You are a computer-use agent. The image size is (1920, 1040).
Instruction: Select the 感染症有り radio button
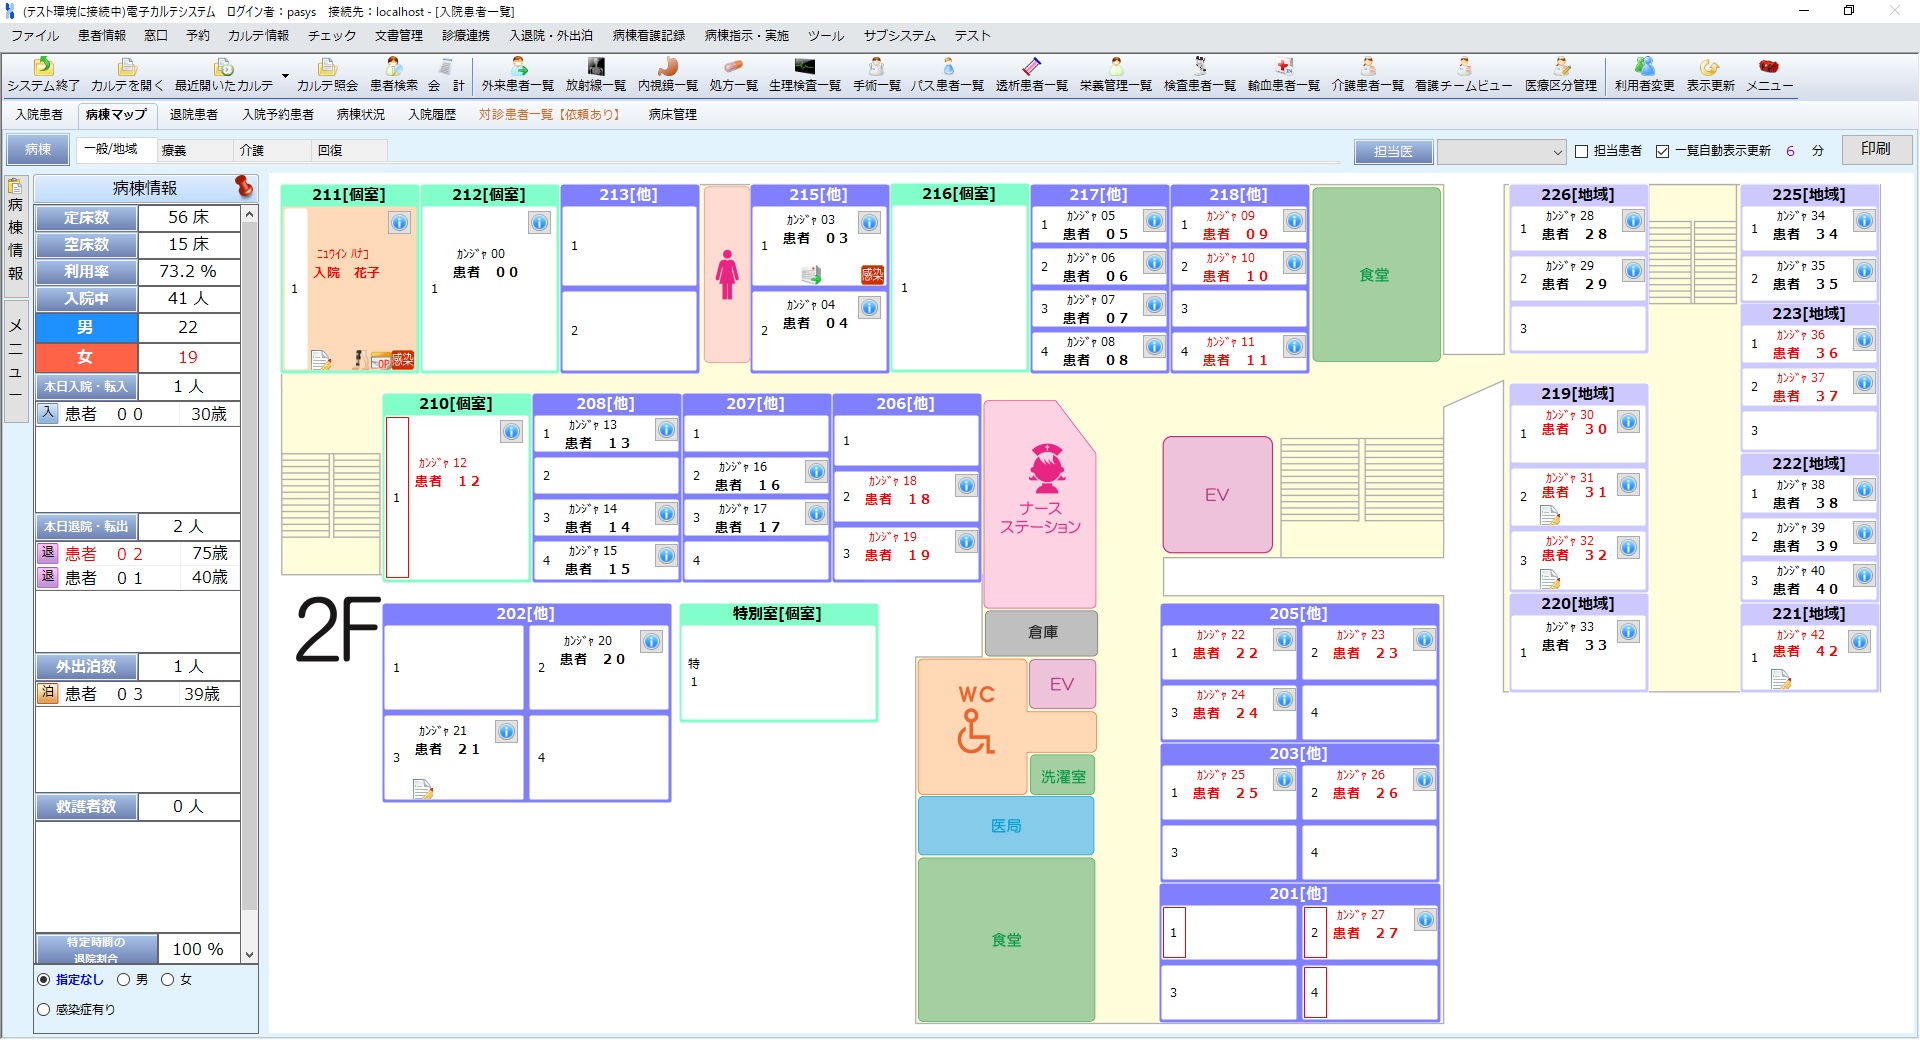coord(44,1010)
